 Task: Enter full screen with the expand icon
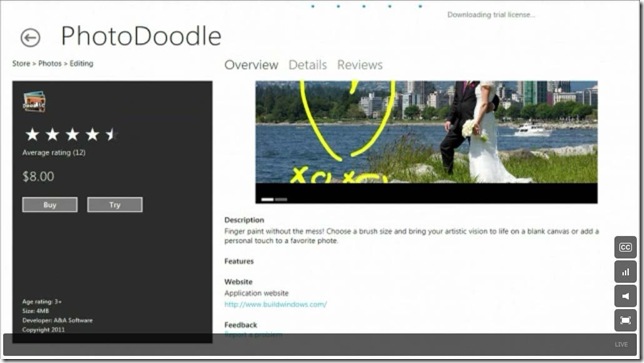(x=625, y=320)
